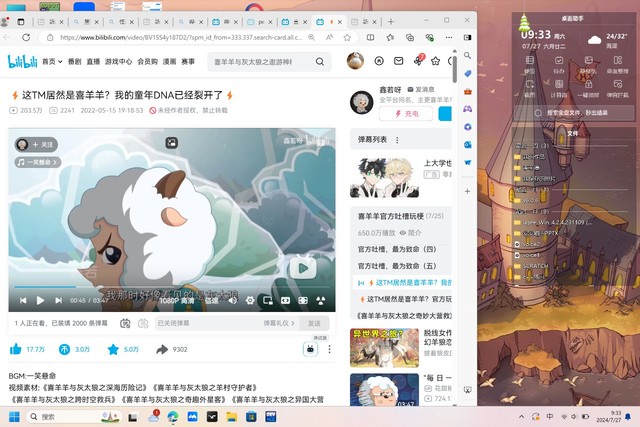Toggle web fullscreen mode
The height and width of the screenshot is (427, 640).
pyautogui.click(x=302, y=300)
